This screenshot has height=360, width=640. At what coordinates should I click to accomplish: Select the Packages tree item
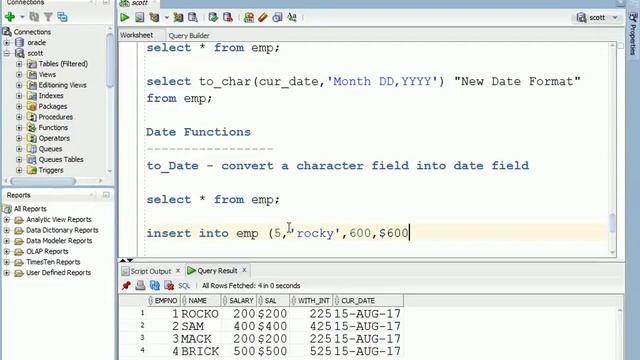click(x=53, y=106)
